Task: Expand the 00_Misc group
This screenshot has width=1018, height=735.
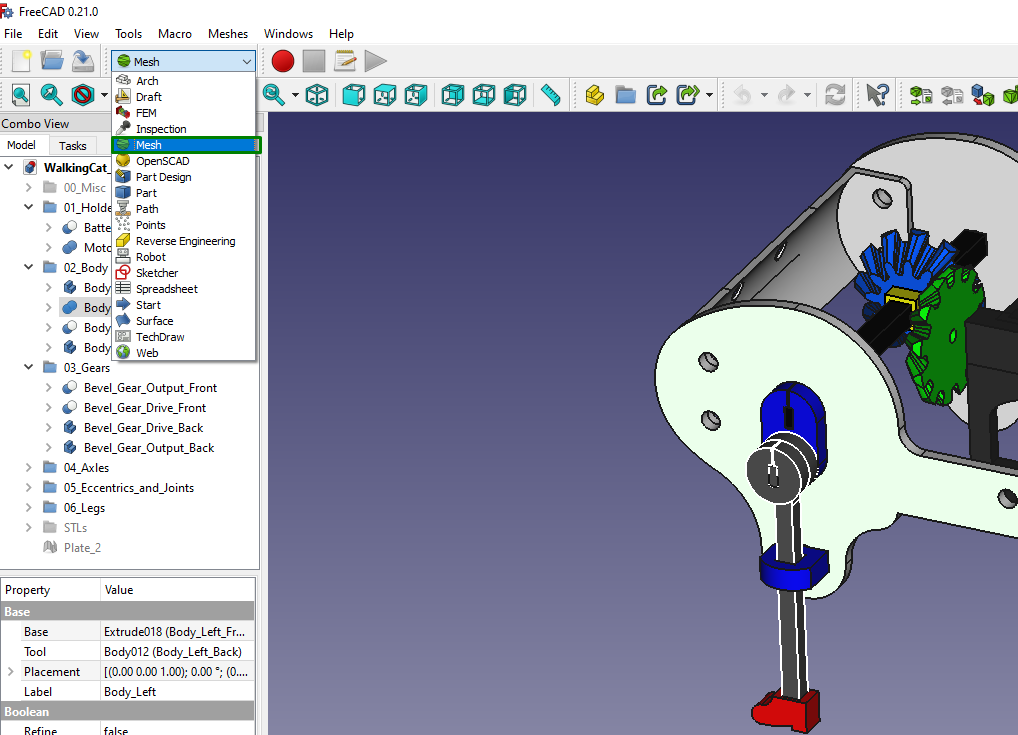Action: pos(29,188)
